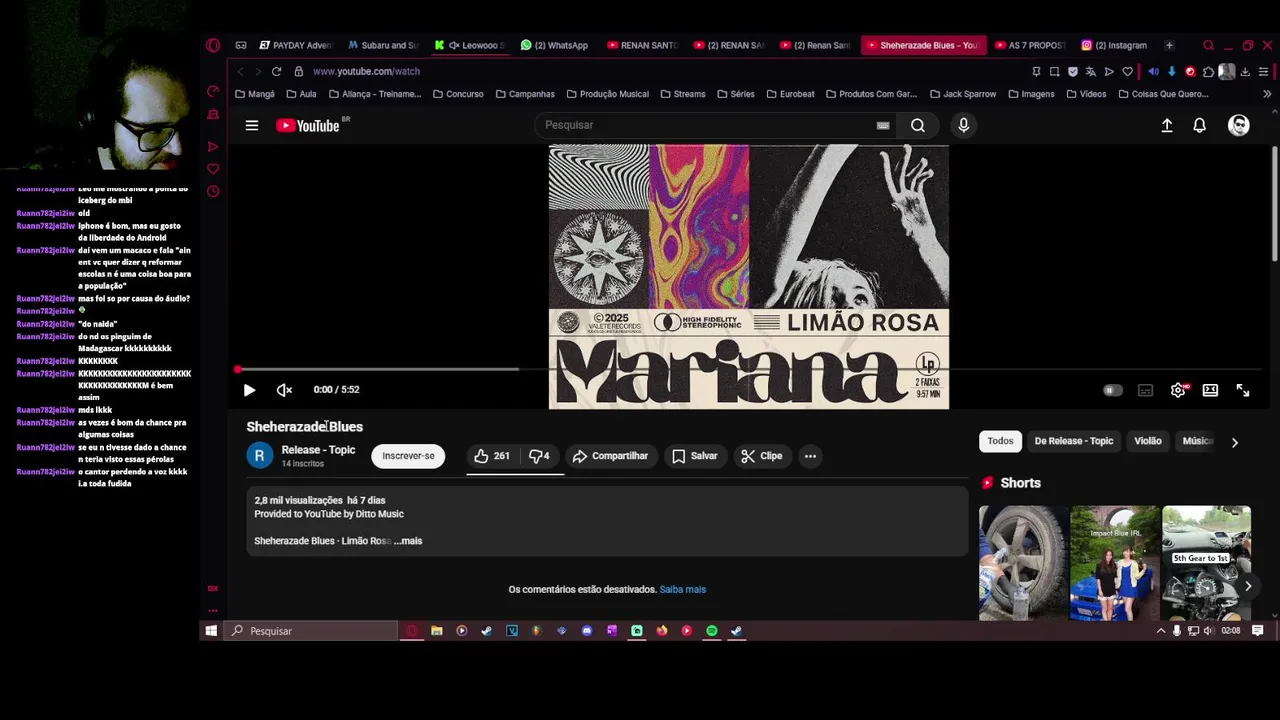
Task: Open the Windows Start button
Action: coord(211,631)
